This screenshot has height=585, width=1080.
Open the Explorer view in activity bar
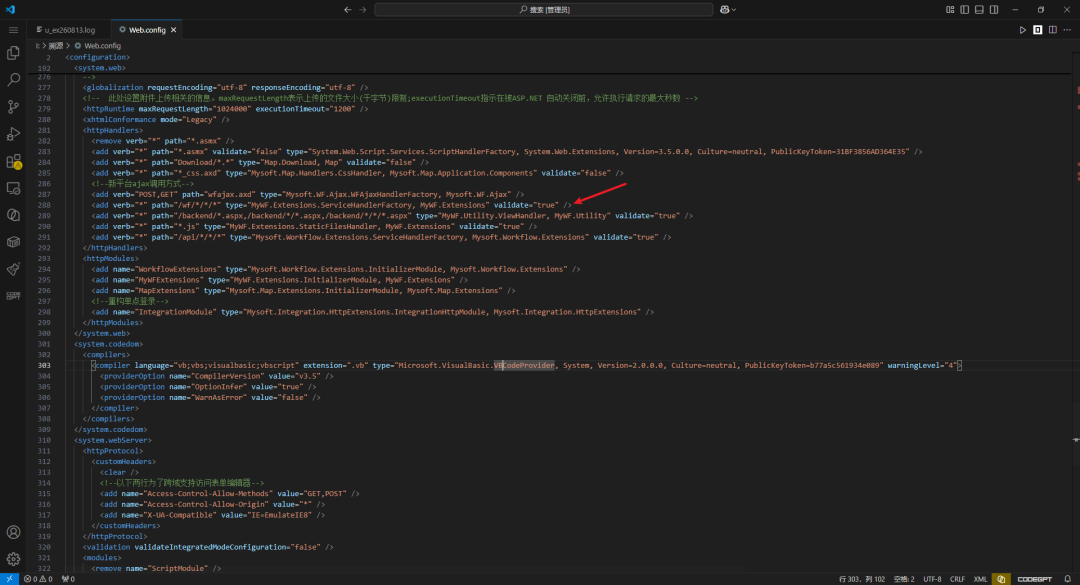coord(13,53)
